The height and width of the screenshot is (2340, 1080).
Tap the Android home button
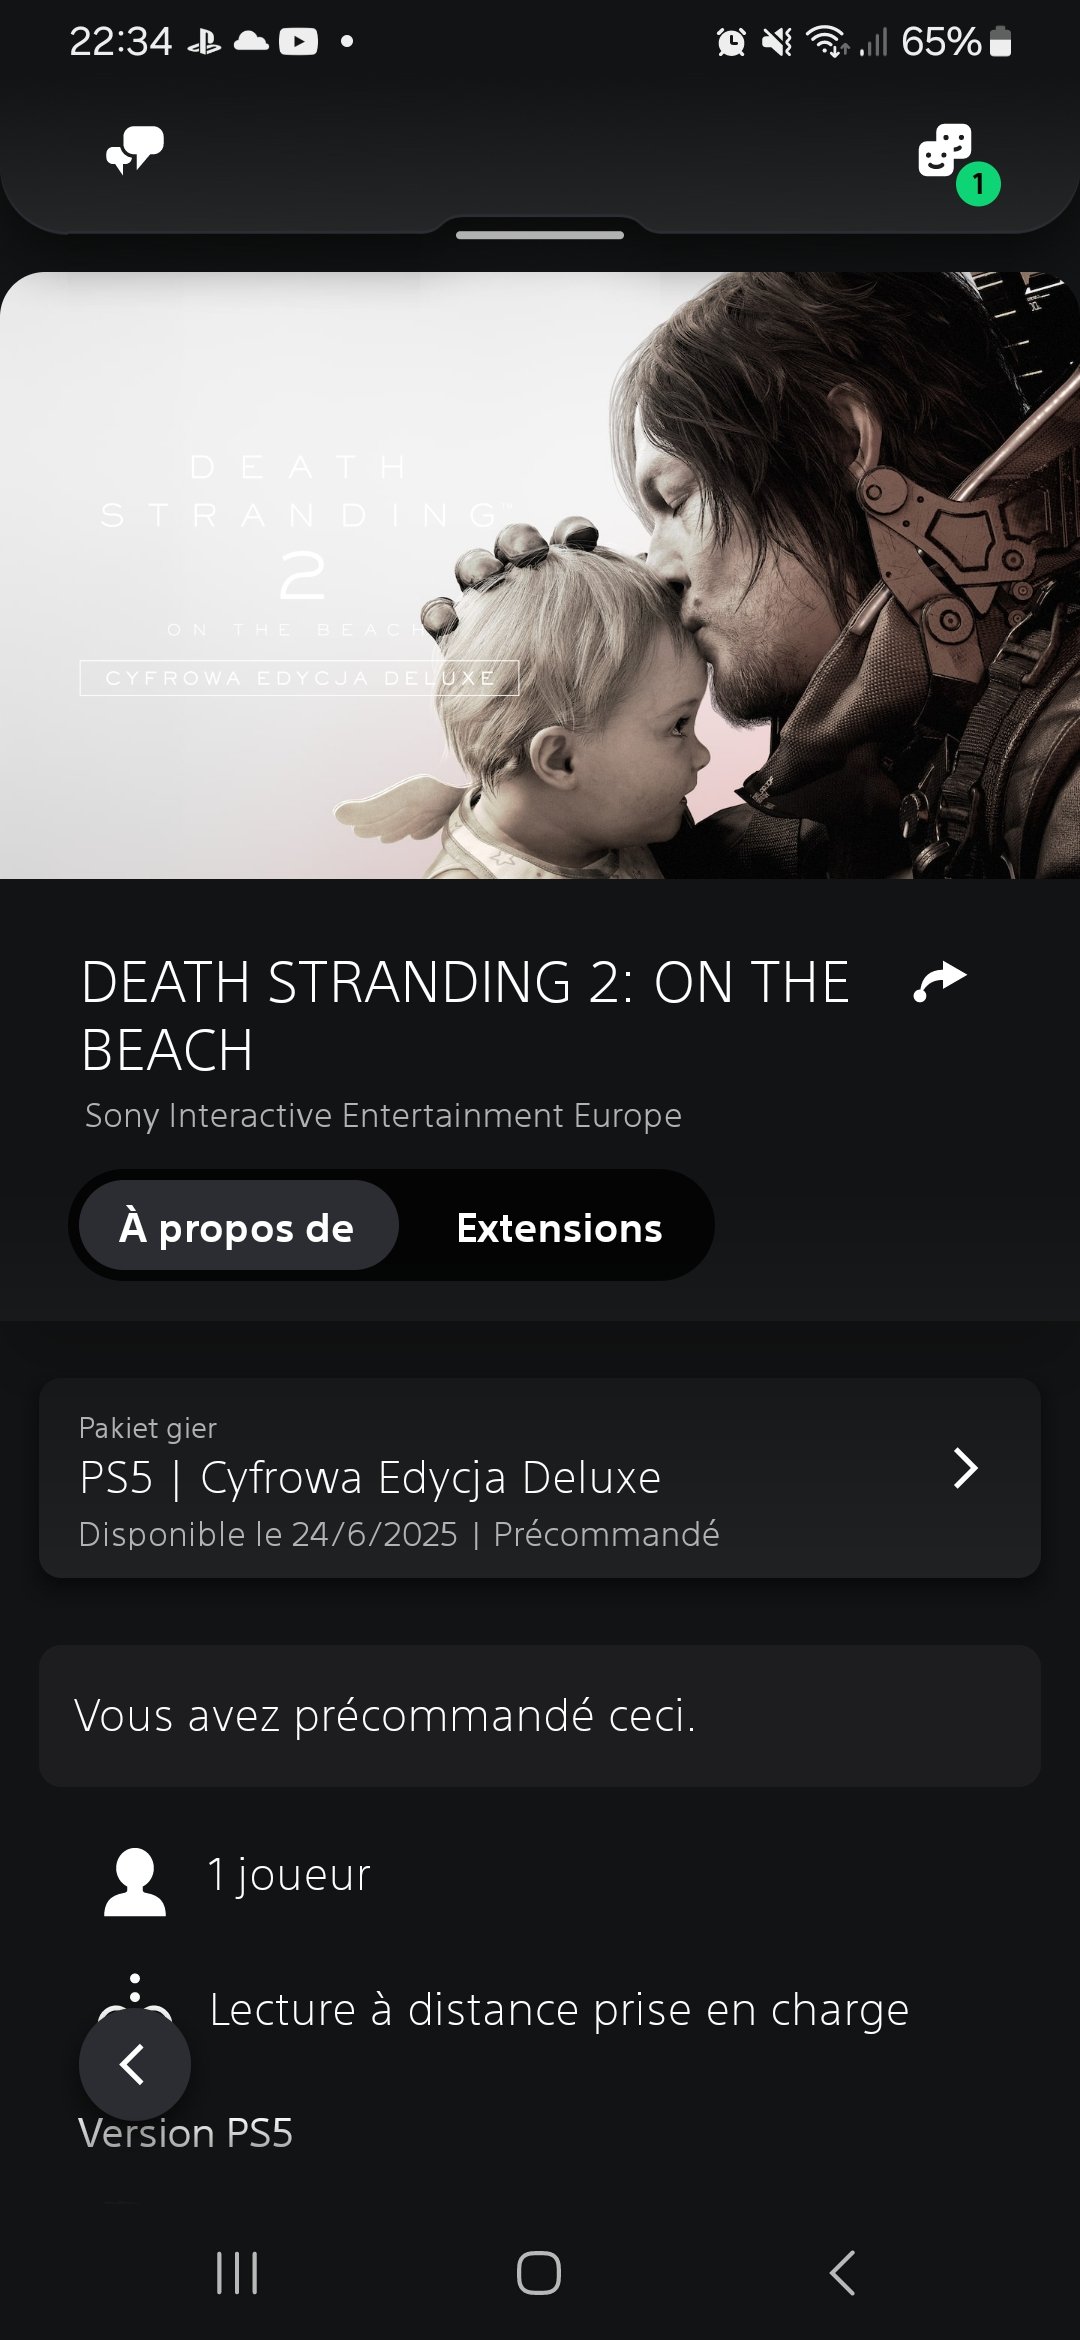[x=539, y=2272]
